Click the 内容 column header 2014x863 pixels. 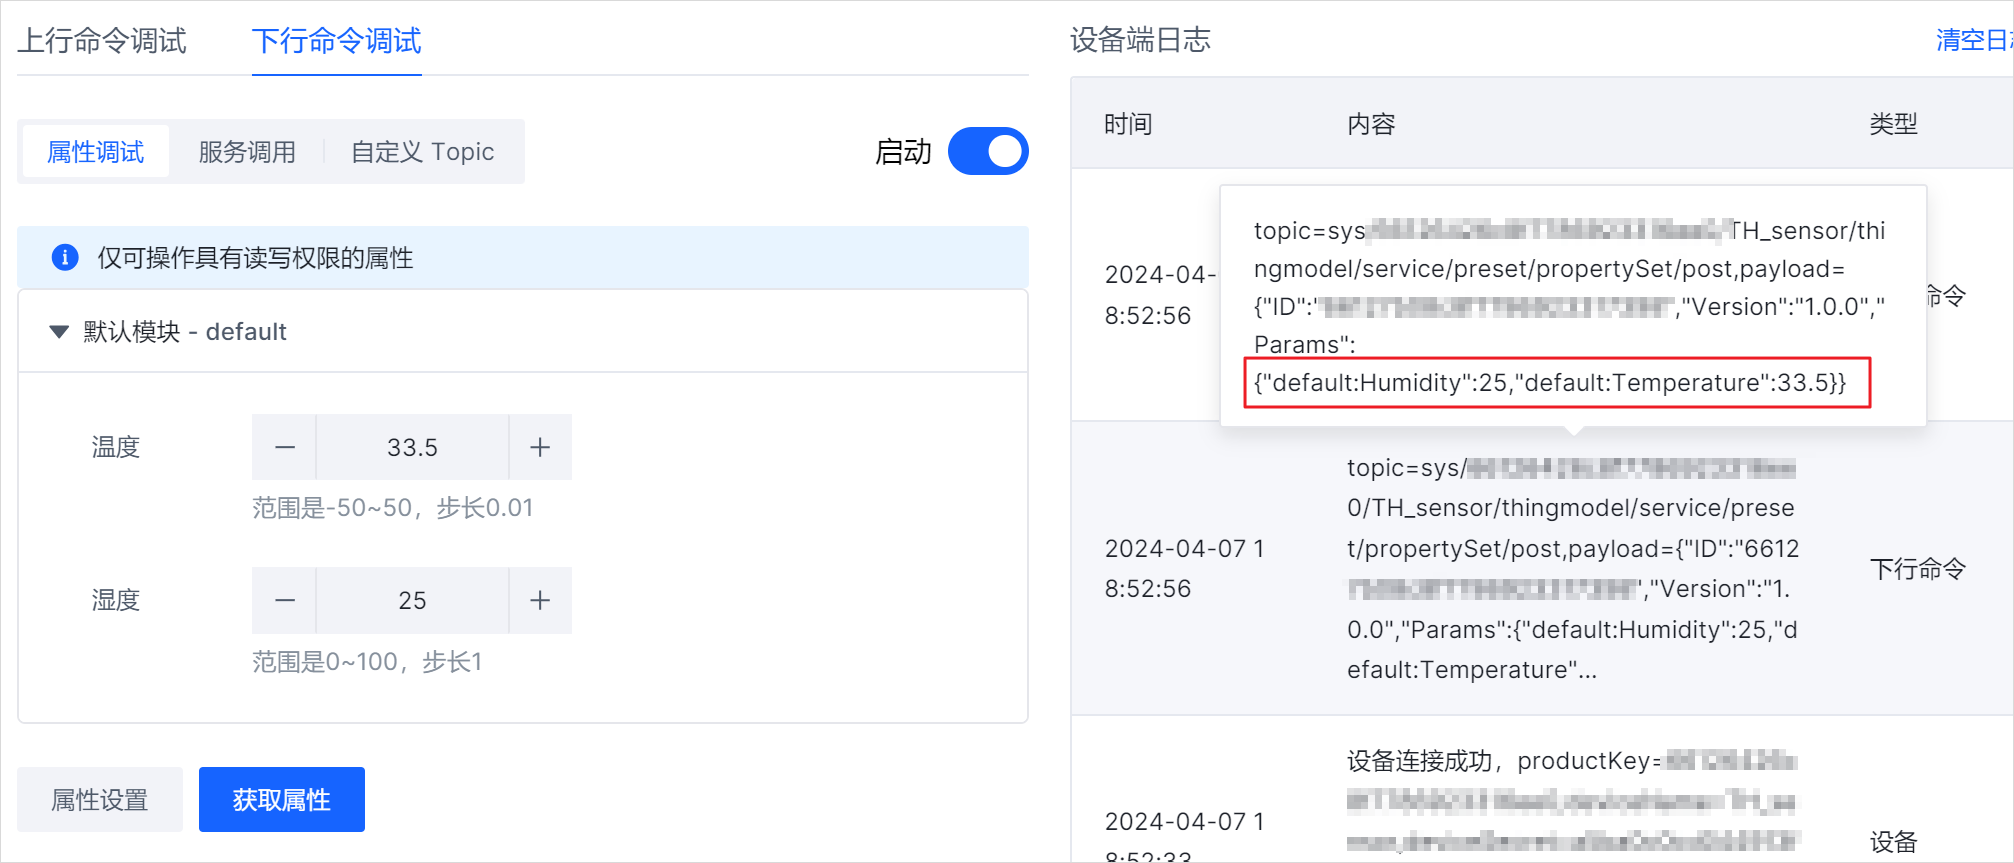1371,124
